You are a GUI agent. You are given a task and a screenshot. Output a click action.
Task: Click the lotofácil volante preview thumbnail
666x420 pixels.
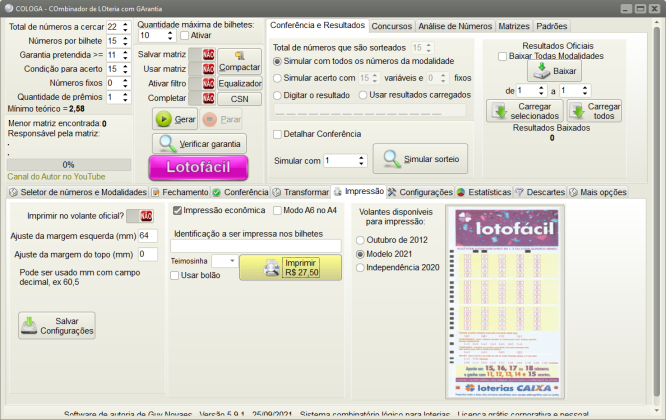tap(505, 303)
